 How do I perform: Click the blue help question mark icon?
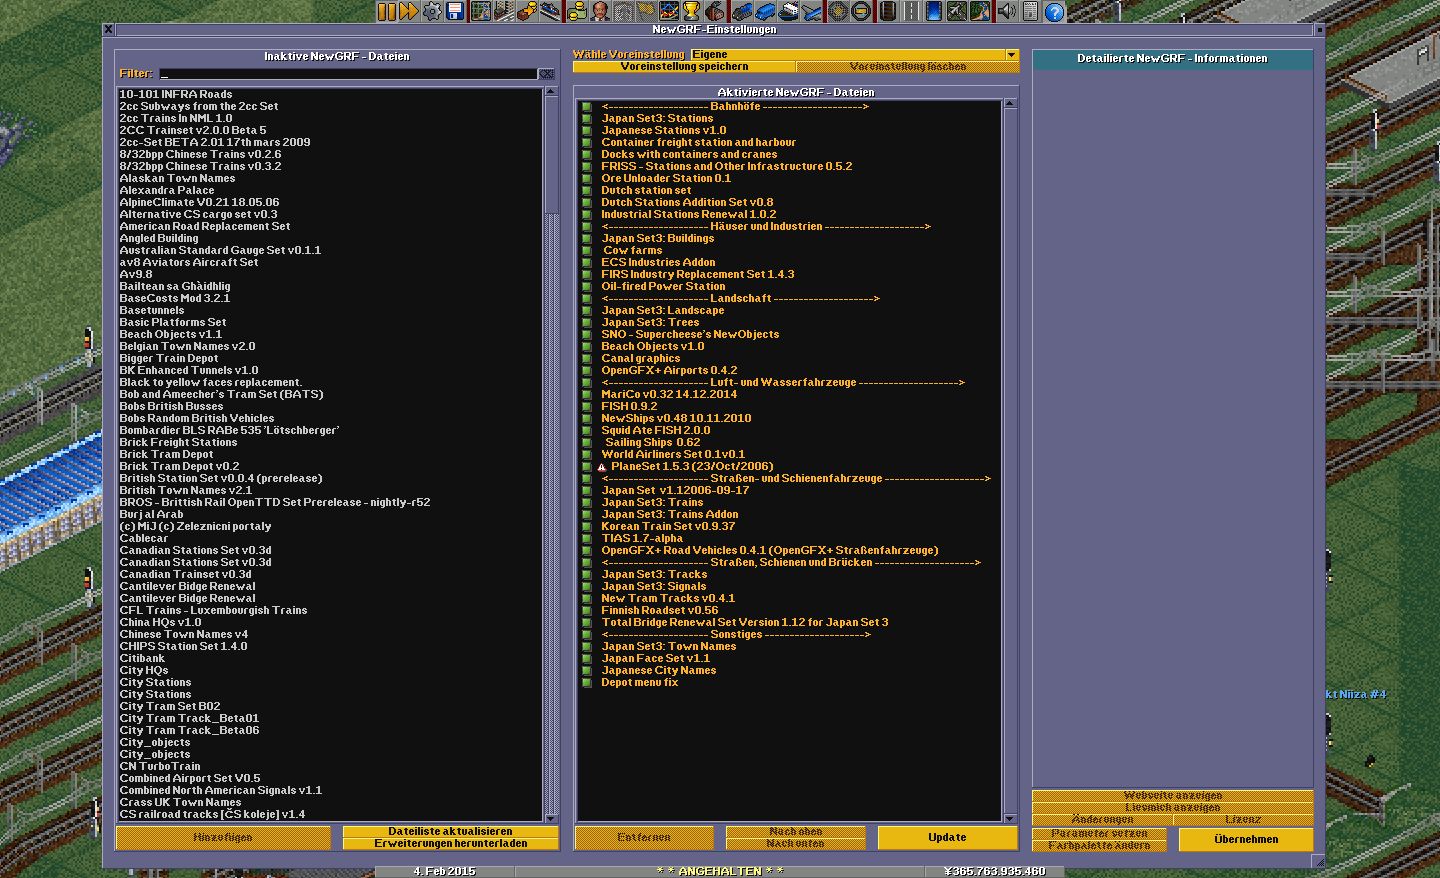(x=1054, y=11)
